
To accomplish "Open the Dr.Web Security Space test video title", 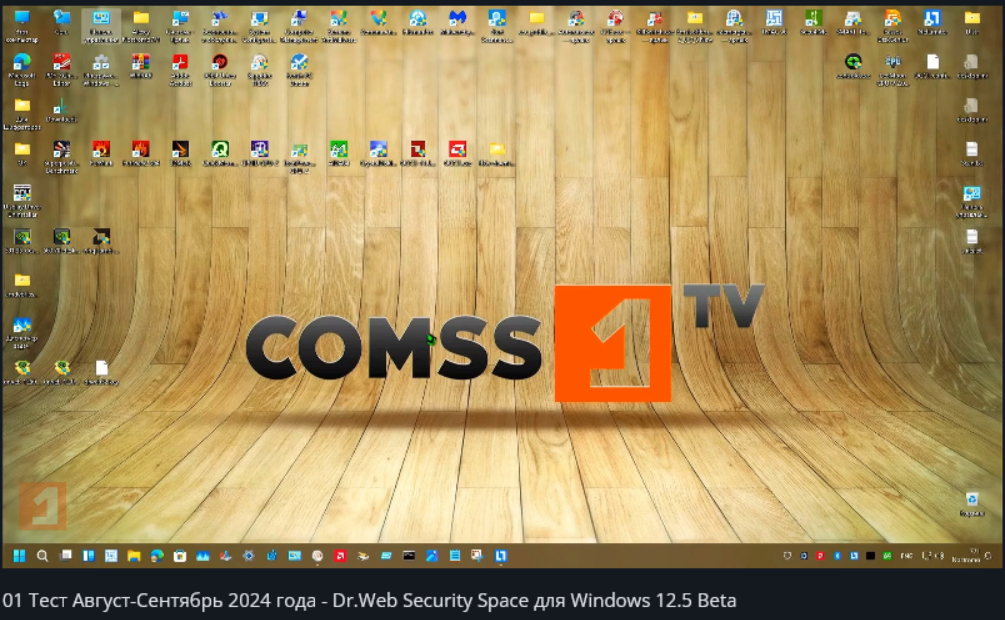I will pyautogui.click(x=369, y=601).
